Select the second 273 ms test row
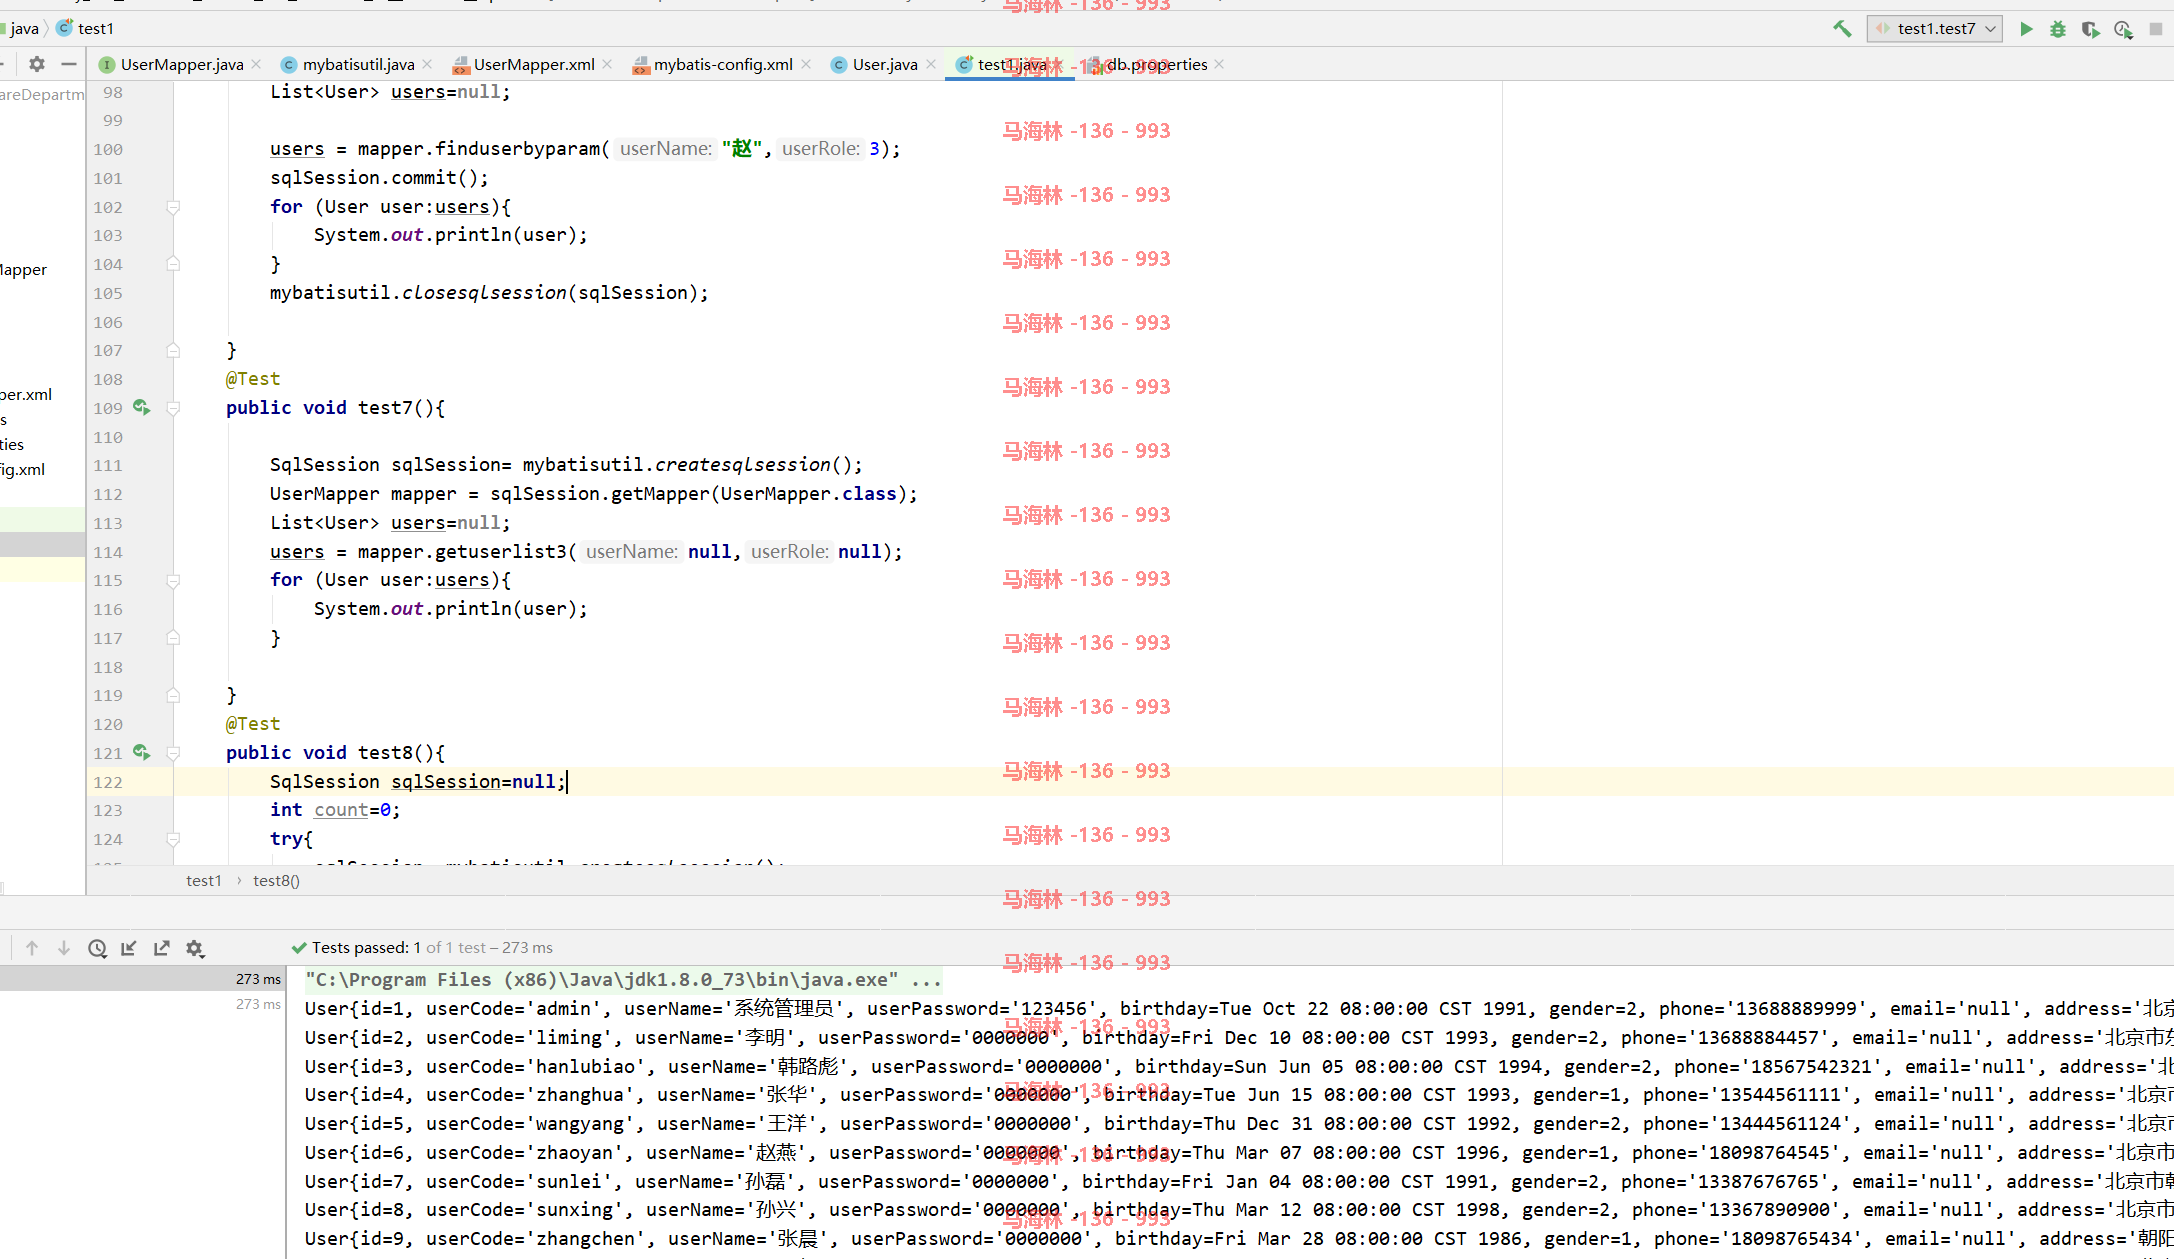Viewport: 2174px width, 1259px height. point(143,1004)
